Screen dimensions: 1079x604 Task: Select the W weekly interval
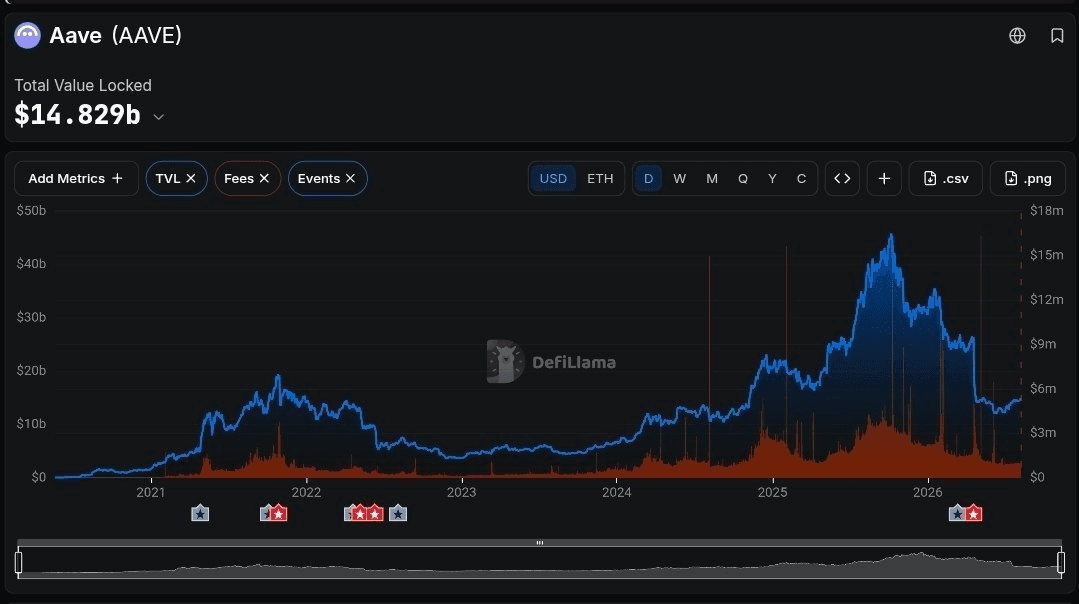pyautogui.click(x=680, y=179)
